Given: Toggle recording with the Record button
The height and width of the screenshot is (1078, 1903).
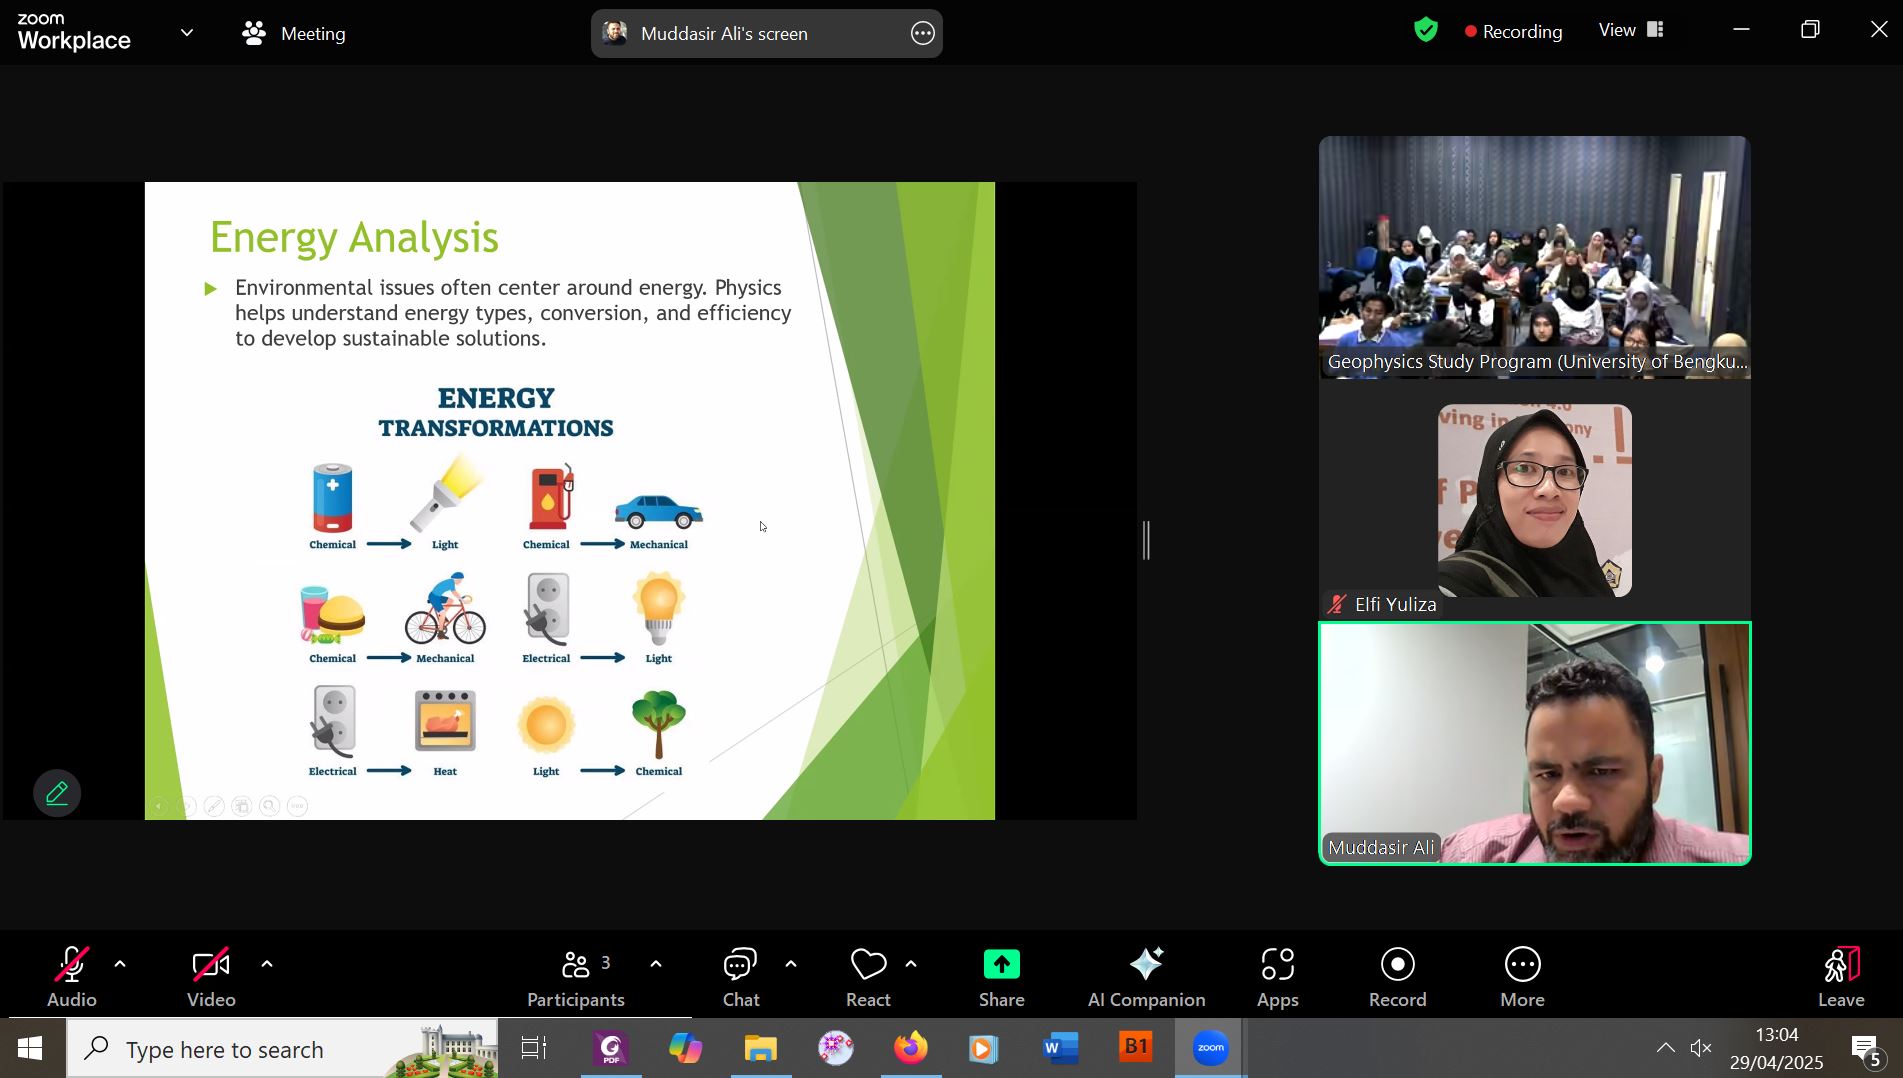Looking at the screenshot, I should (x=1397, y=977).
